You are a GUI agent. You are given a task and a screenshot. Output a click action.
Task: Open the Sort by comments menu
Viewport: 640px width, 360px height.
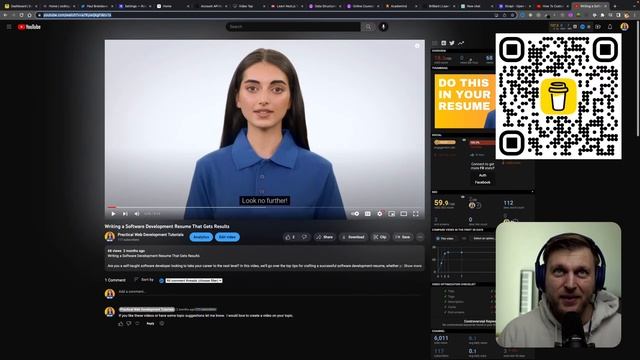(x=144, y=280)
